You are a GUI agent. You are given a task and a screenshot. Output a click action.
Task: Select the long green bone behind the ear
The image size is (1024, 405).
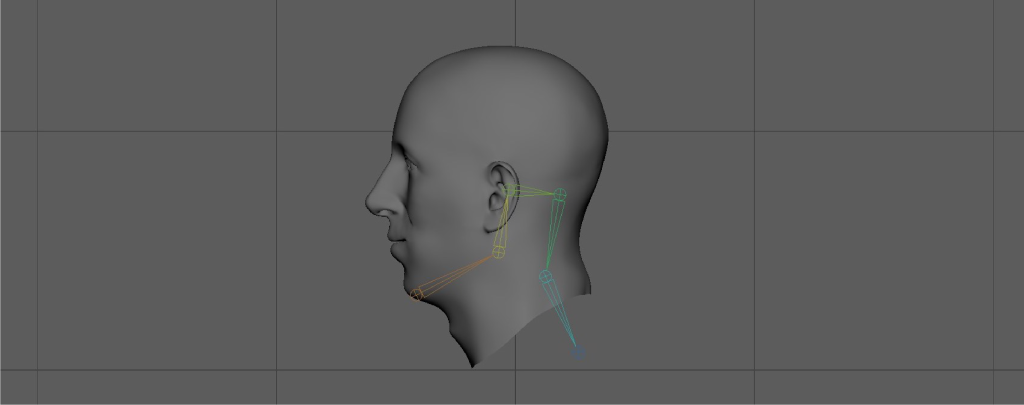pos(554,234)
